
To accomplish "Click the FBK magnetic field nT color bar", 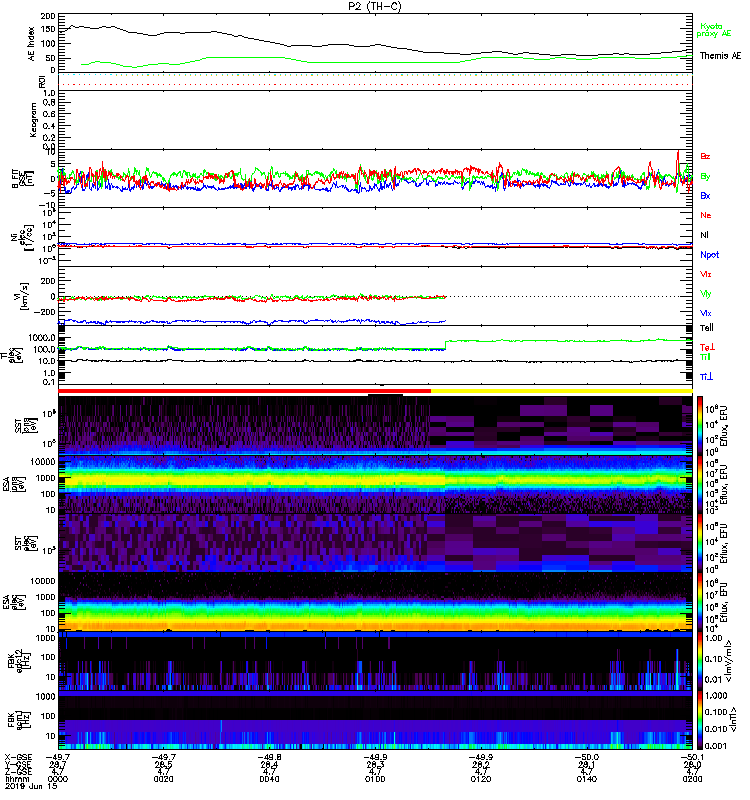I will tap(700, 719).
